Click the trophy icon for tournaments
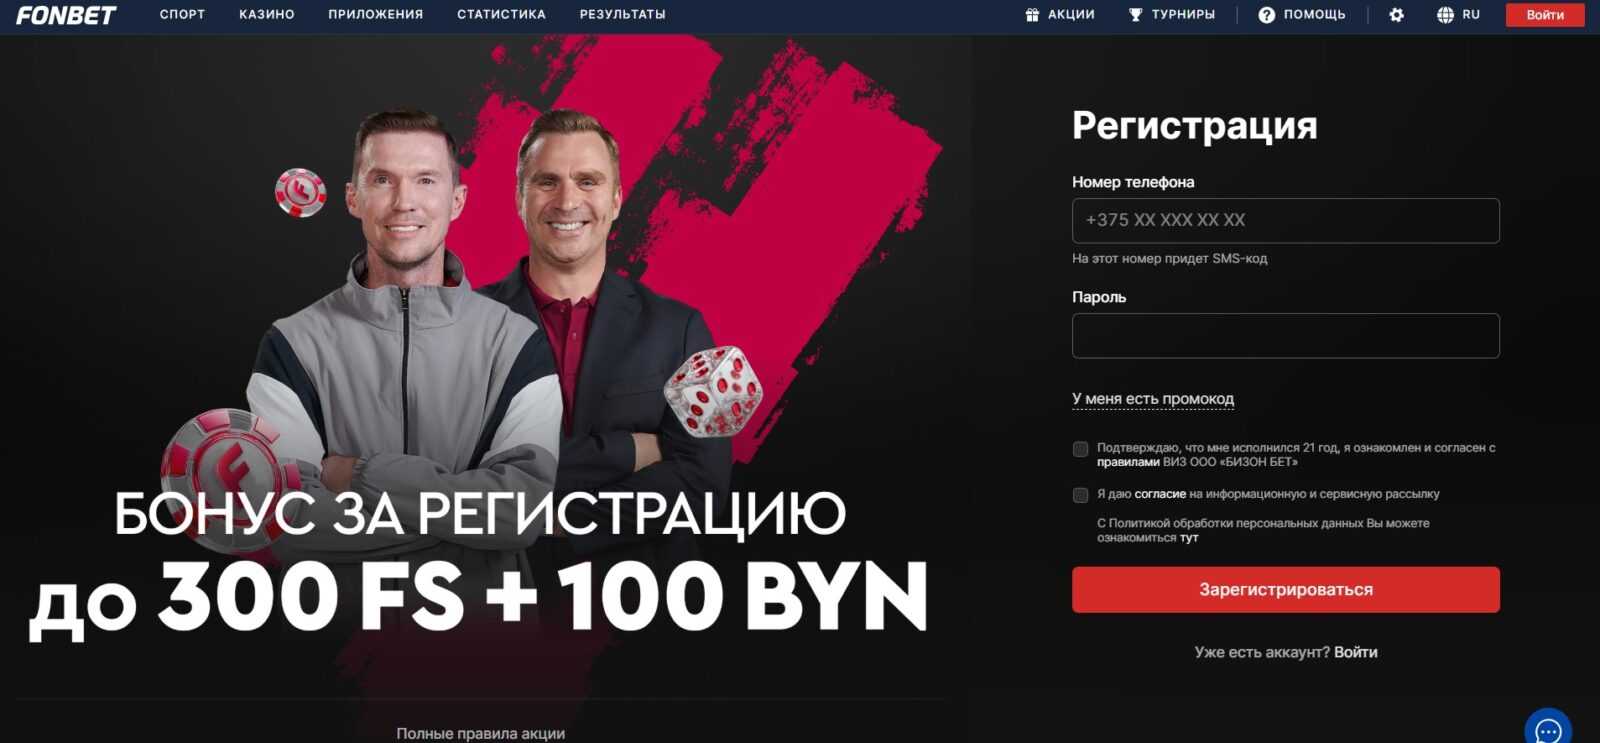The height and width of the screenshot is (743, 1600). [x=1135, y=15]
